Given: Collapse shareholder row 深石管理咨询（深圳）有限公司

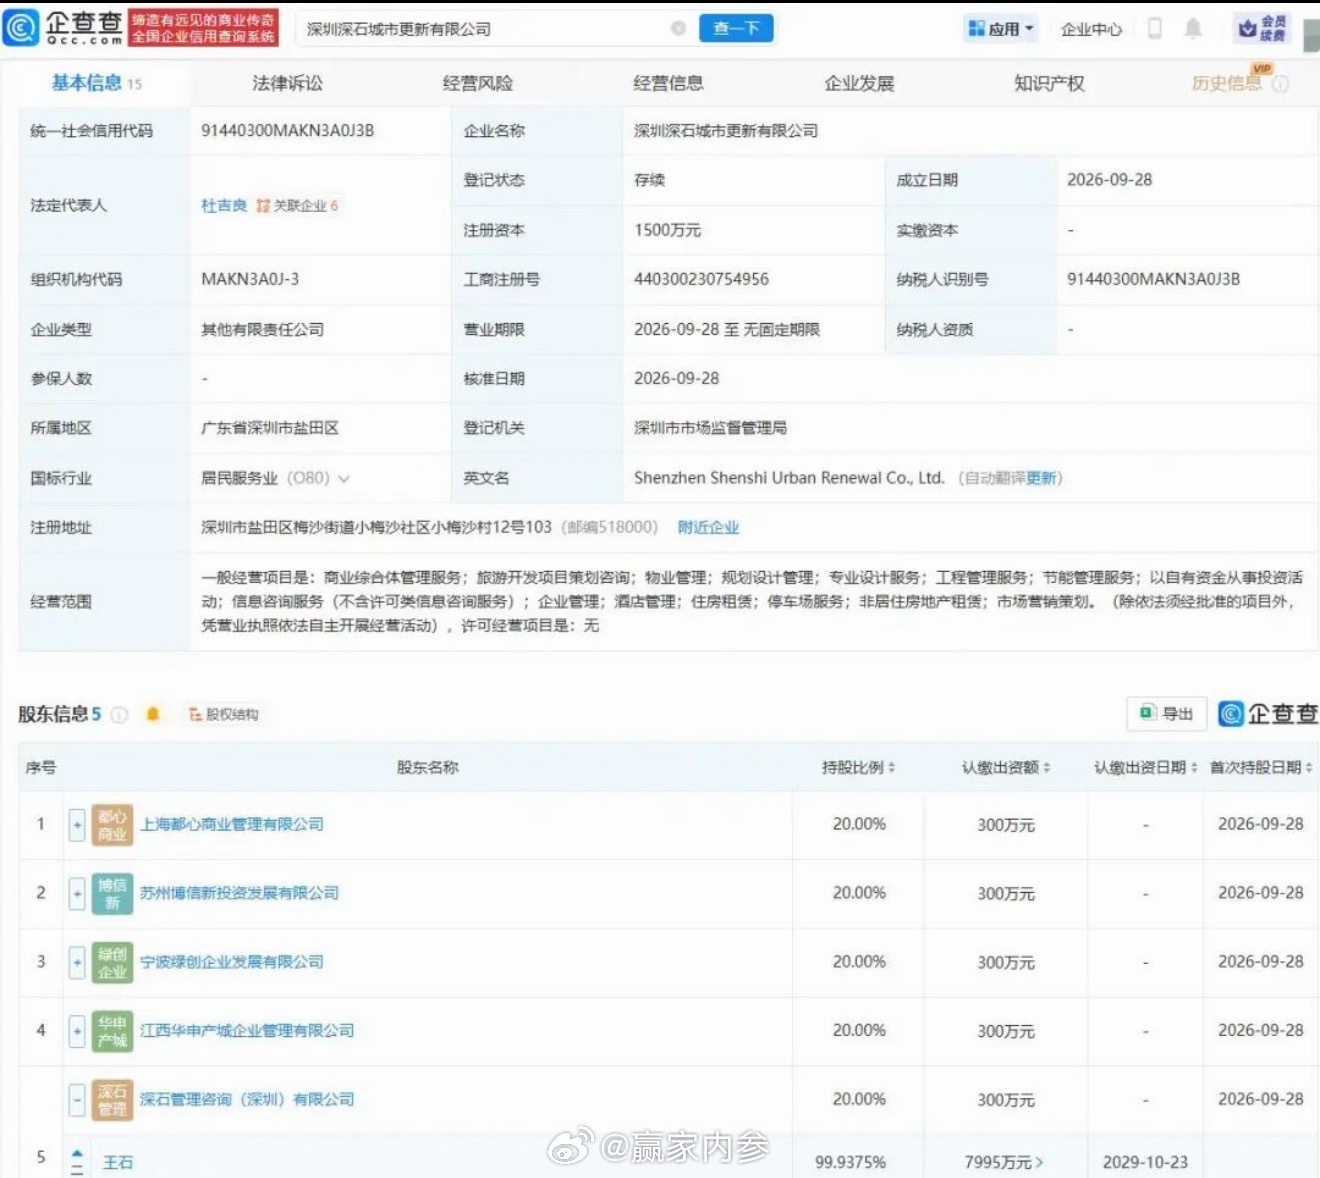Looking at the screenshot, I should coord(77,1100).
